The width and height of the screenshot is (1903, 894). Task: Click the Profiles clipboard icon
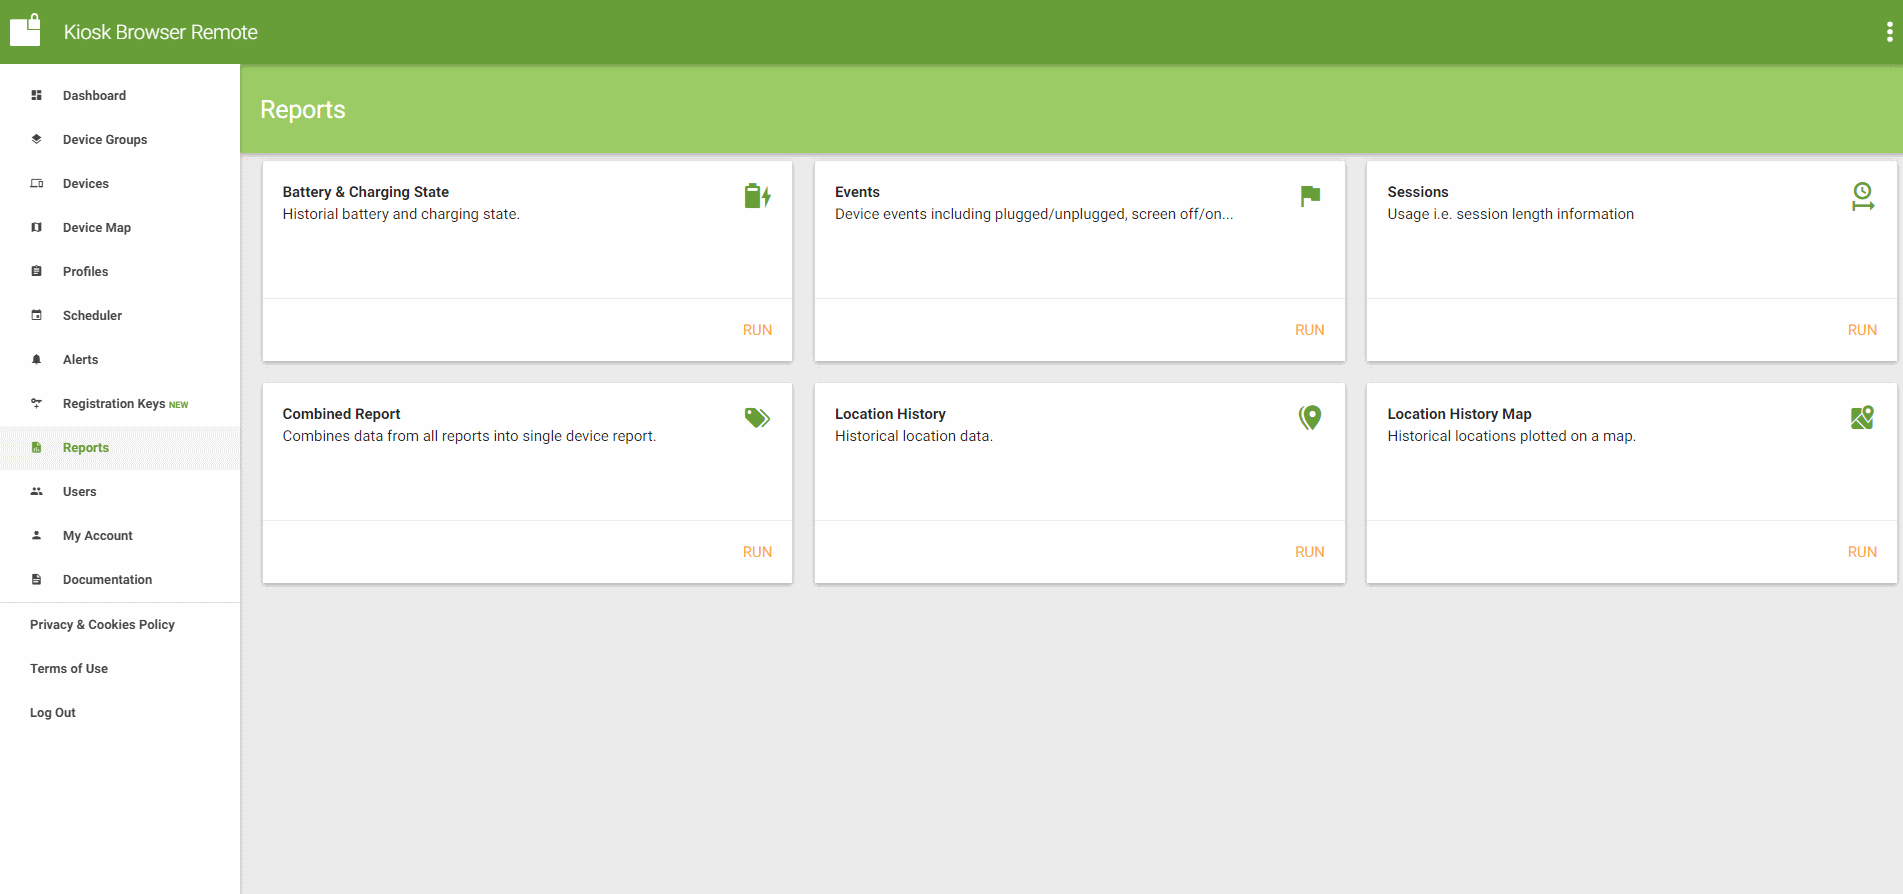37,271
